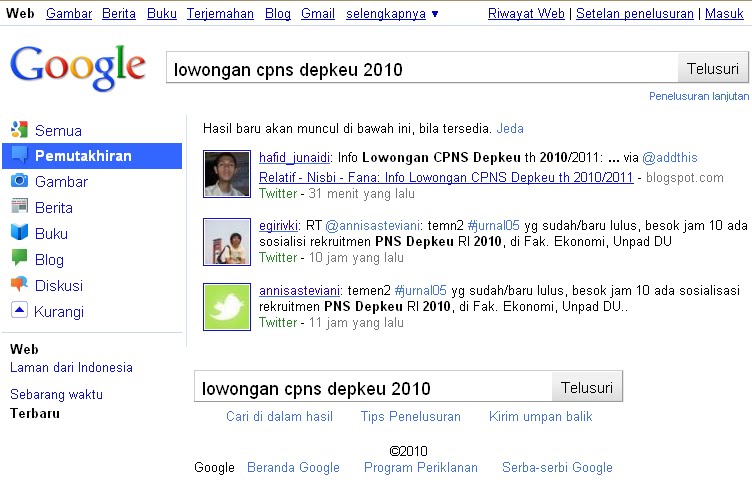Open Program Periklanan footer link
Image resolution: width=752 pixels, height=490 pixels.
click(421, 467)
